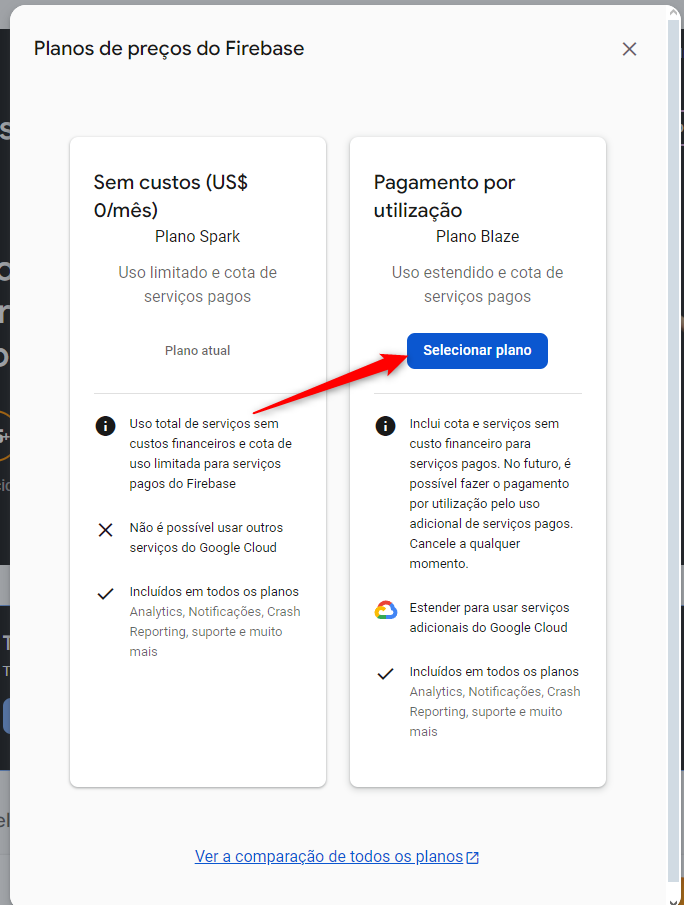Click the Inclui cota e serviços sem custo description
684x905 pixels.
click(x=491, y=493)
